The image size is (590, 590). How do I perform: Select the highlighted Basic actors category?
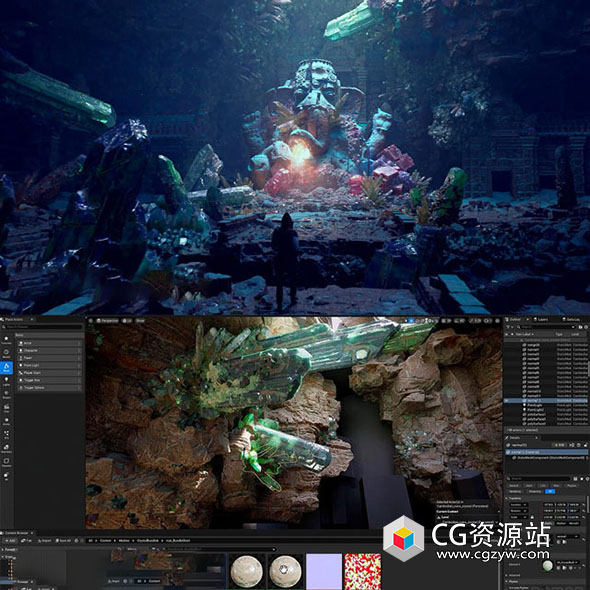[x=6, y=368]
